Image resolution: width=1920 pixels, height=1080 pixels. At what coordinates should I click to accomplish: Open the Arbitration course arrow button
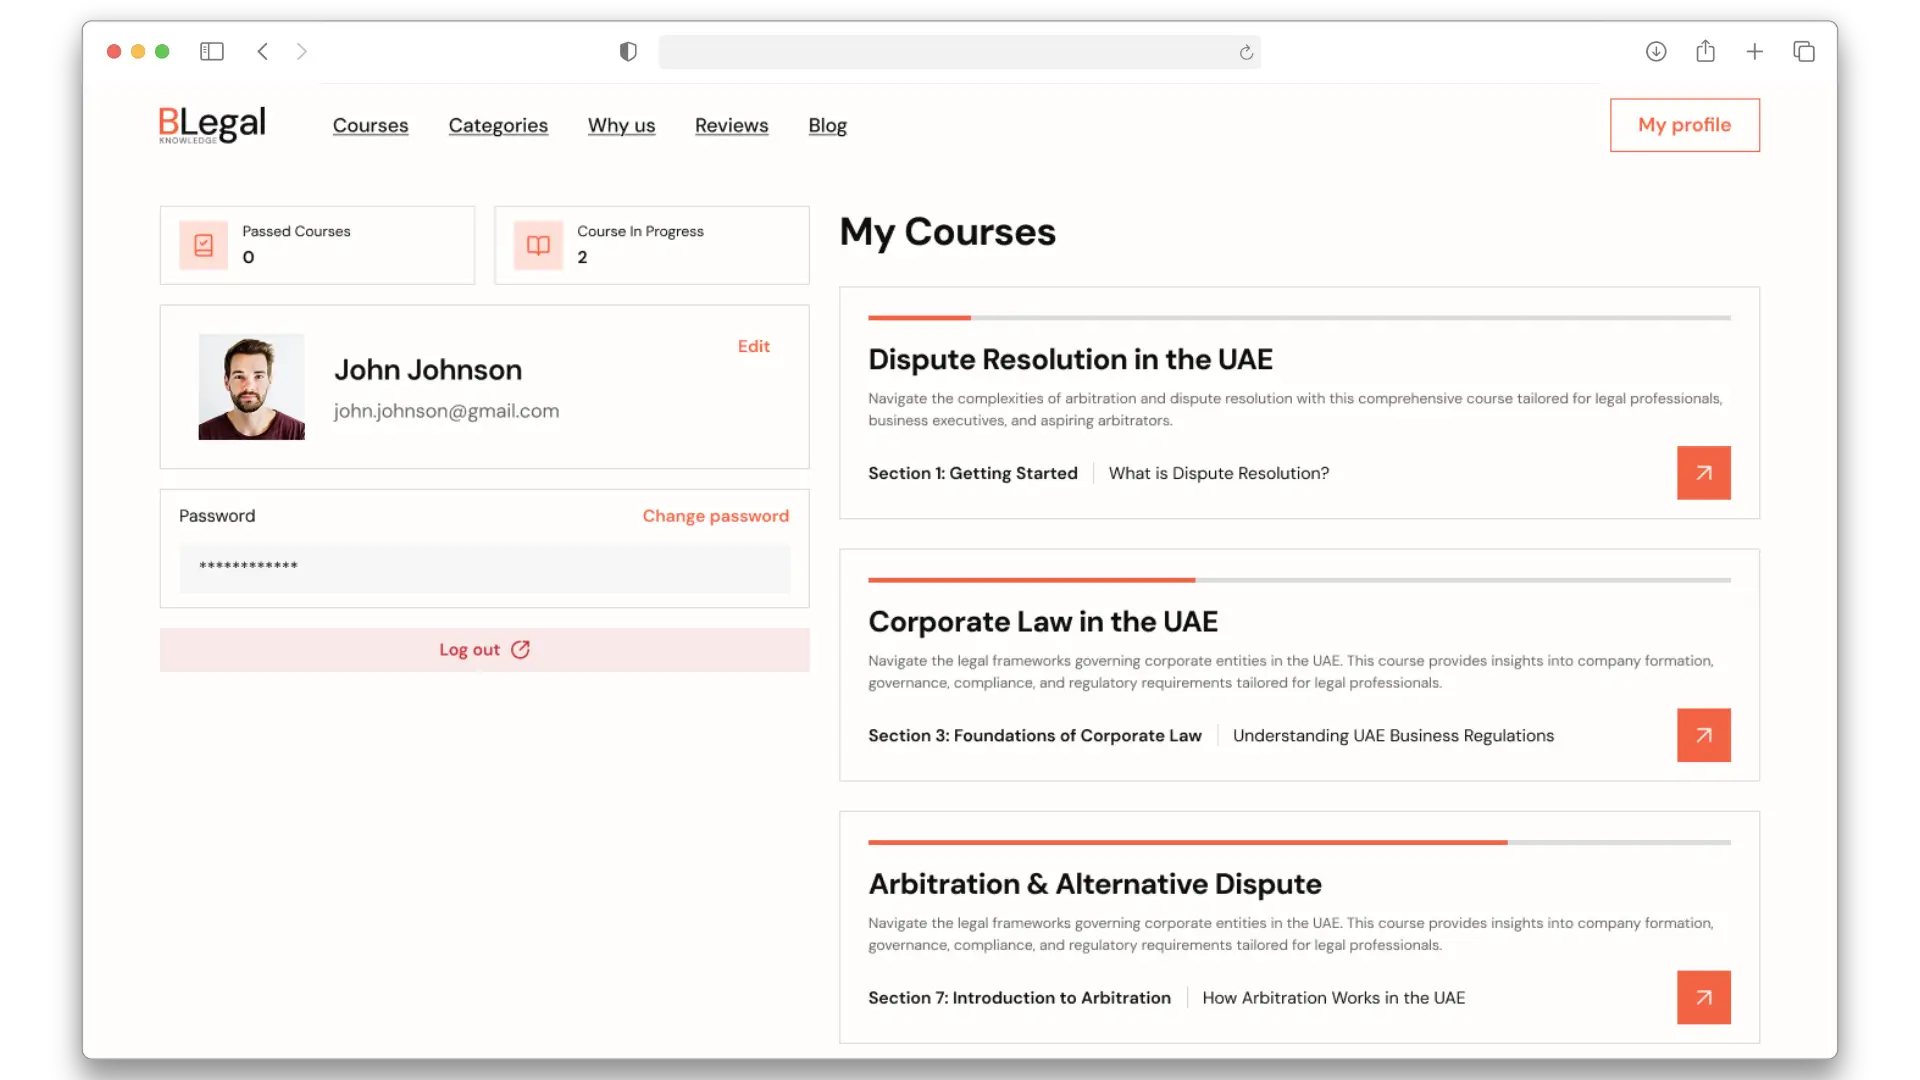(x=1703, y=997)
